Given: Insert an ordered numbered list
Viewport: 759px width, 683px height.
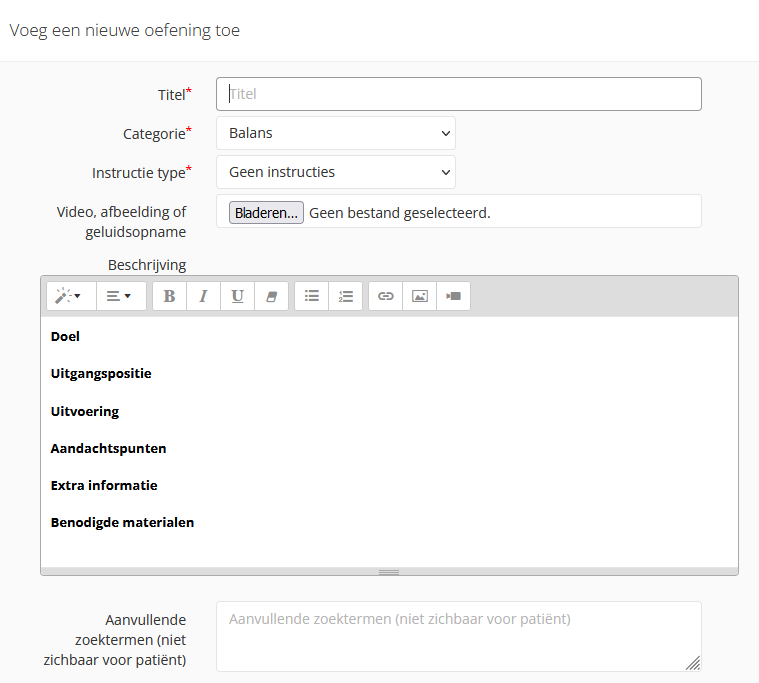Looking at the screenshot, I should (346, 296).
